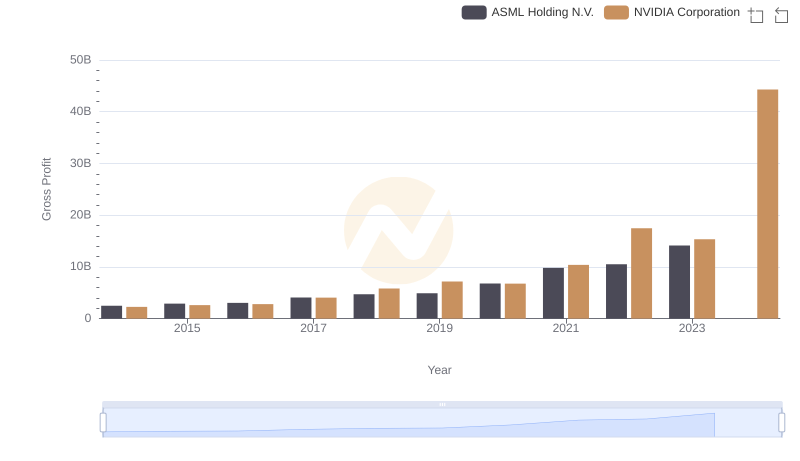
Task: Click the ASML bar for 2016
Action: pos(238,311)
